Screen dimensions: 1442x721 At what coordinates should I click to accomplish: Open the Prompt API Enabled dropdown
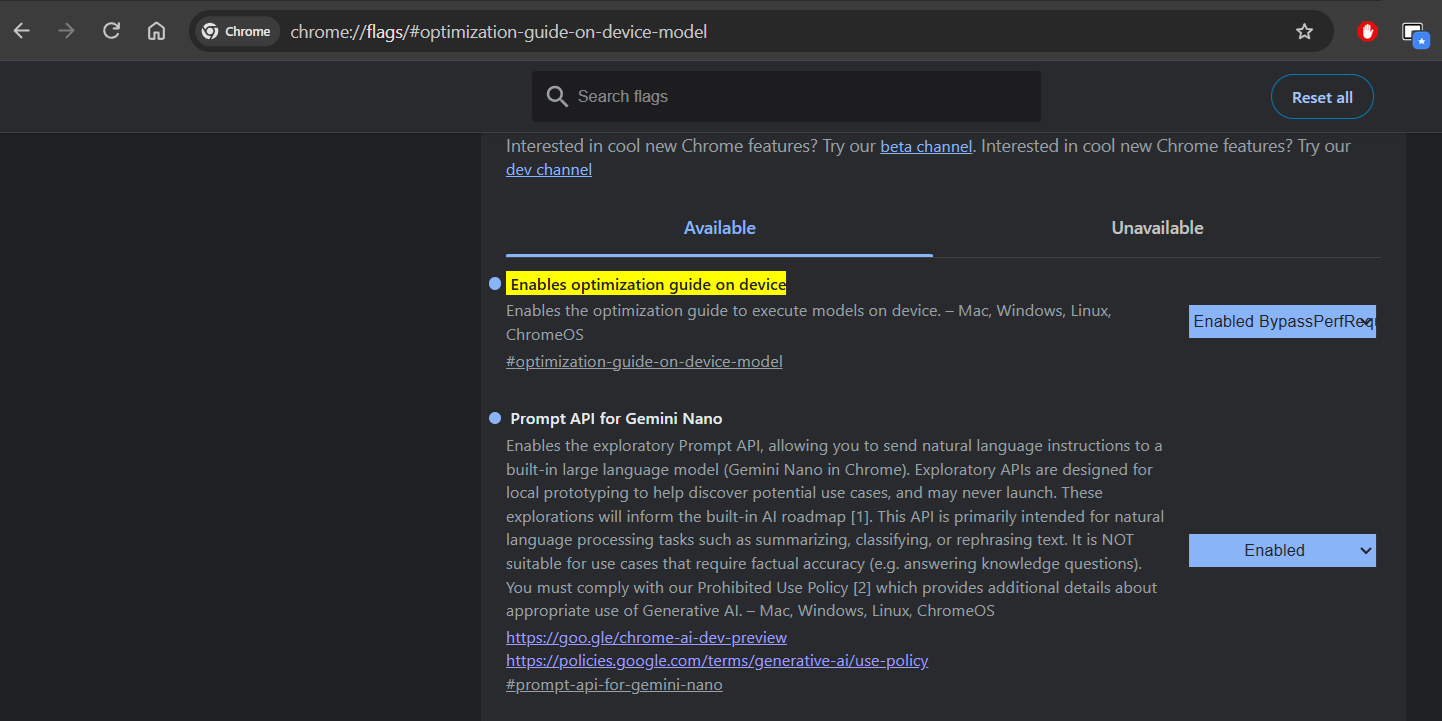[1282, 550]
